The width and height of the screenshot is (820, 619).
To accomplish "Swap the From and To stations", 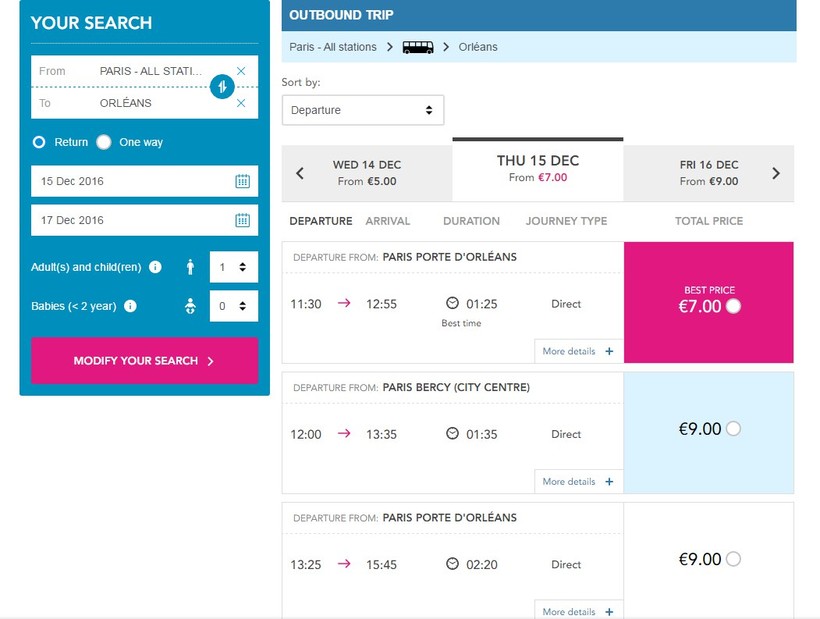I will pyautogui.click(x=222, y=87).
